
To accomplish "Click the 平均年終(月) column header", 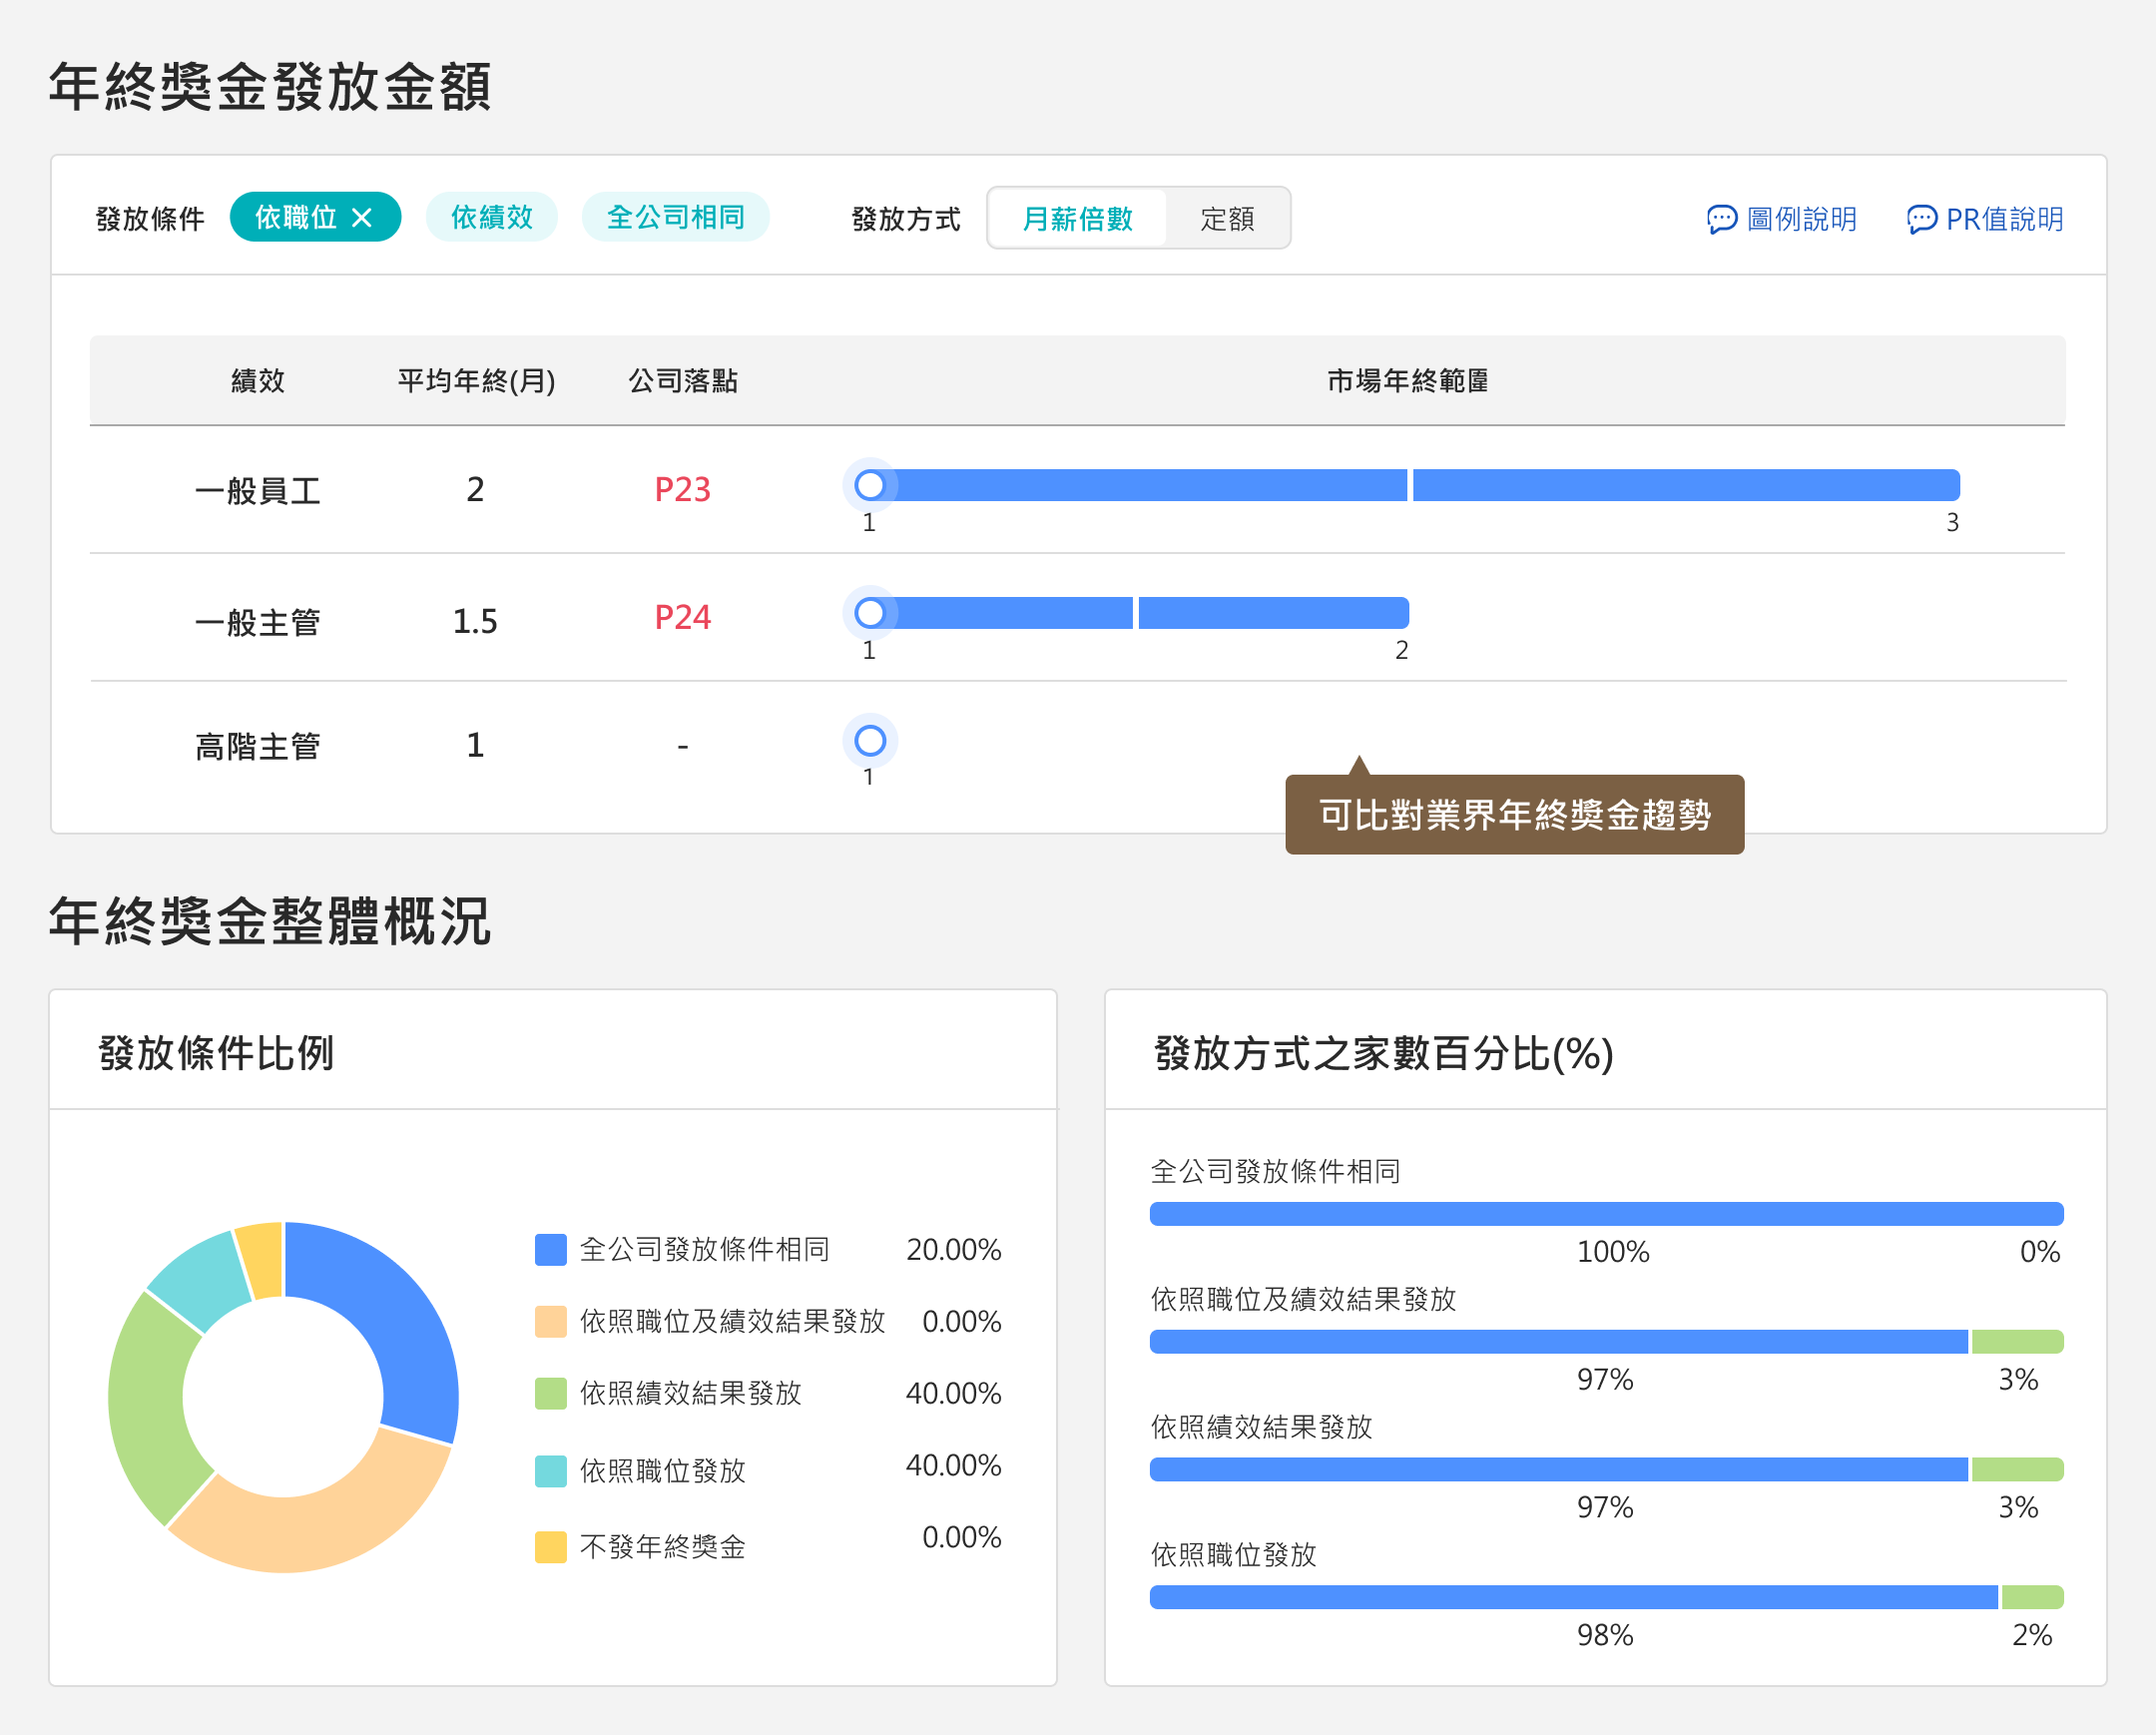I will 476,380.
